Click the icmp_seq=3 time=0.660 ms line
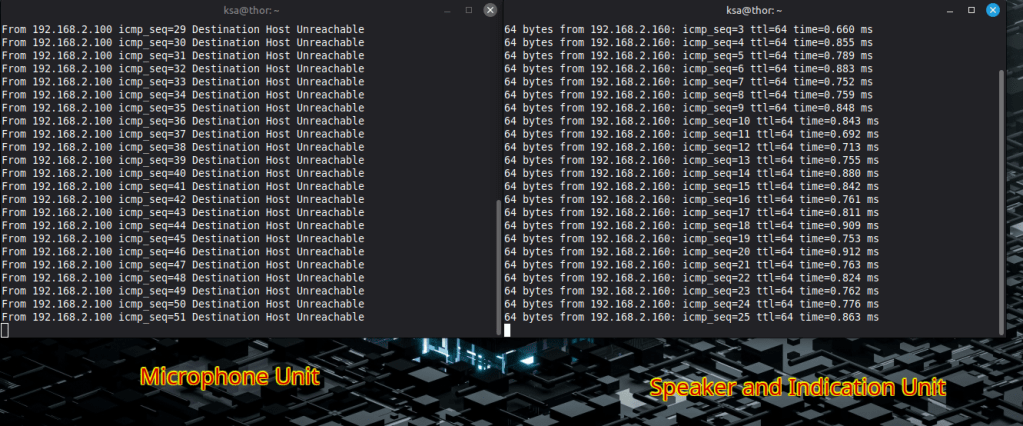This screenshot has width=1023, height=426. tap(690, 30)
